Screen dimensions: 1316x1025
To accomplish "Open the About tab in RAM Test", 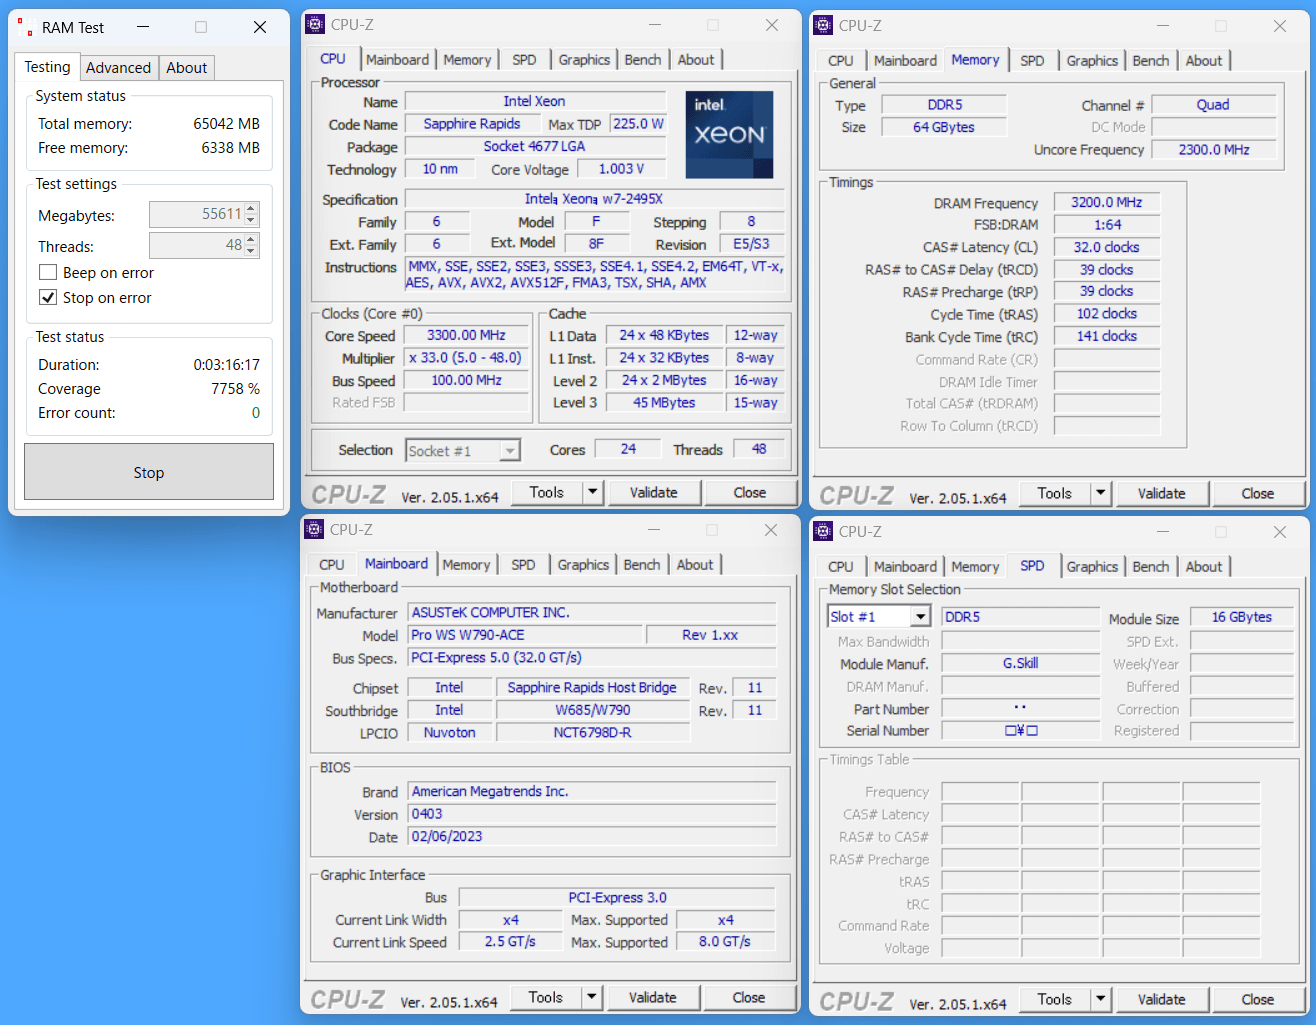I will coord(186,68).
